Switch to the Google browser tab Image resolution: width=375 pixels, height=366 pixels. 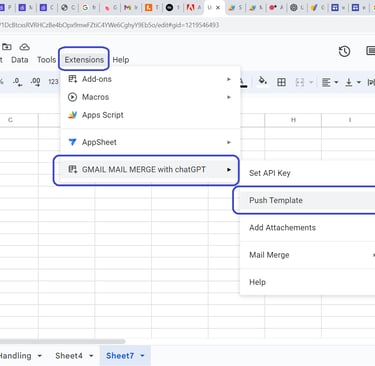pyautogui.click(x=89, y=7)
